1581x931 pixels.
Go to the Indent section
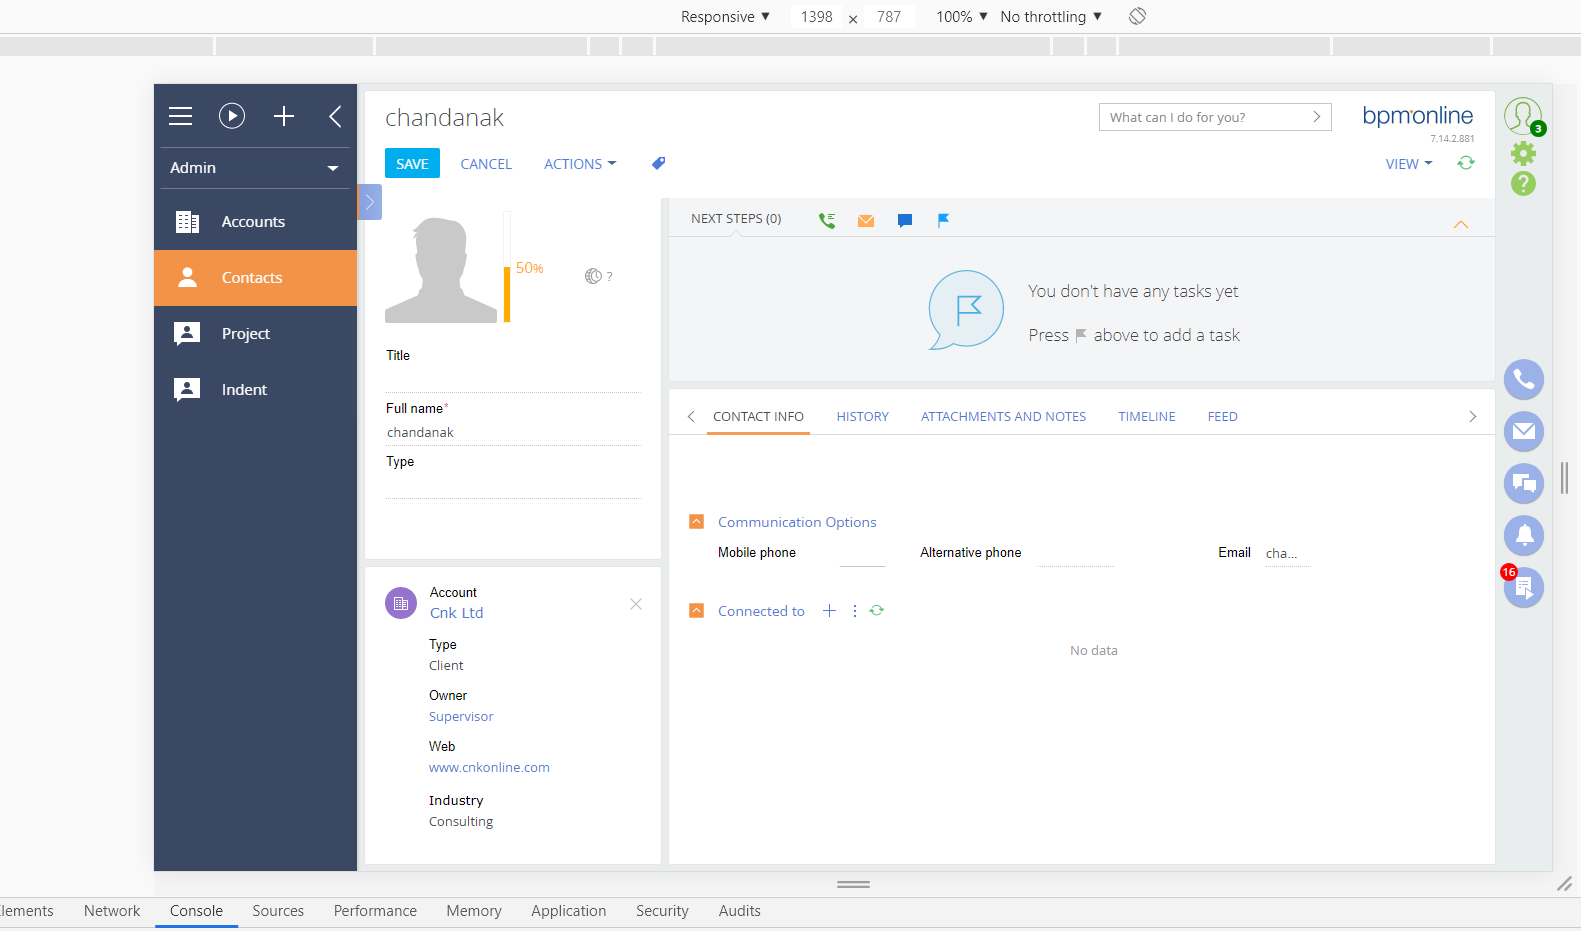(x=255, y=390)
